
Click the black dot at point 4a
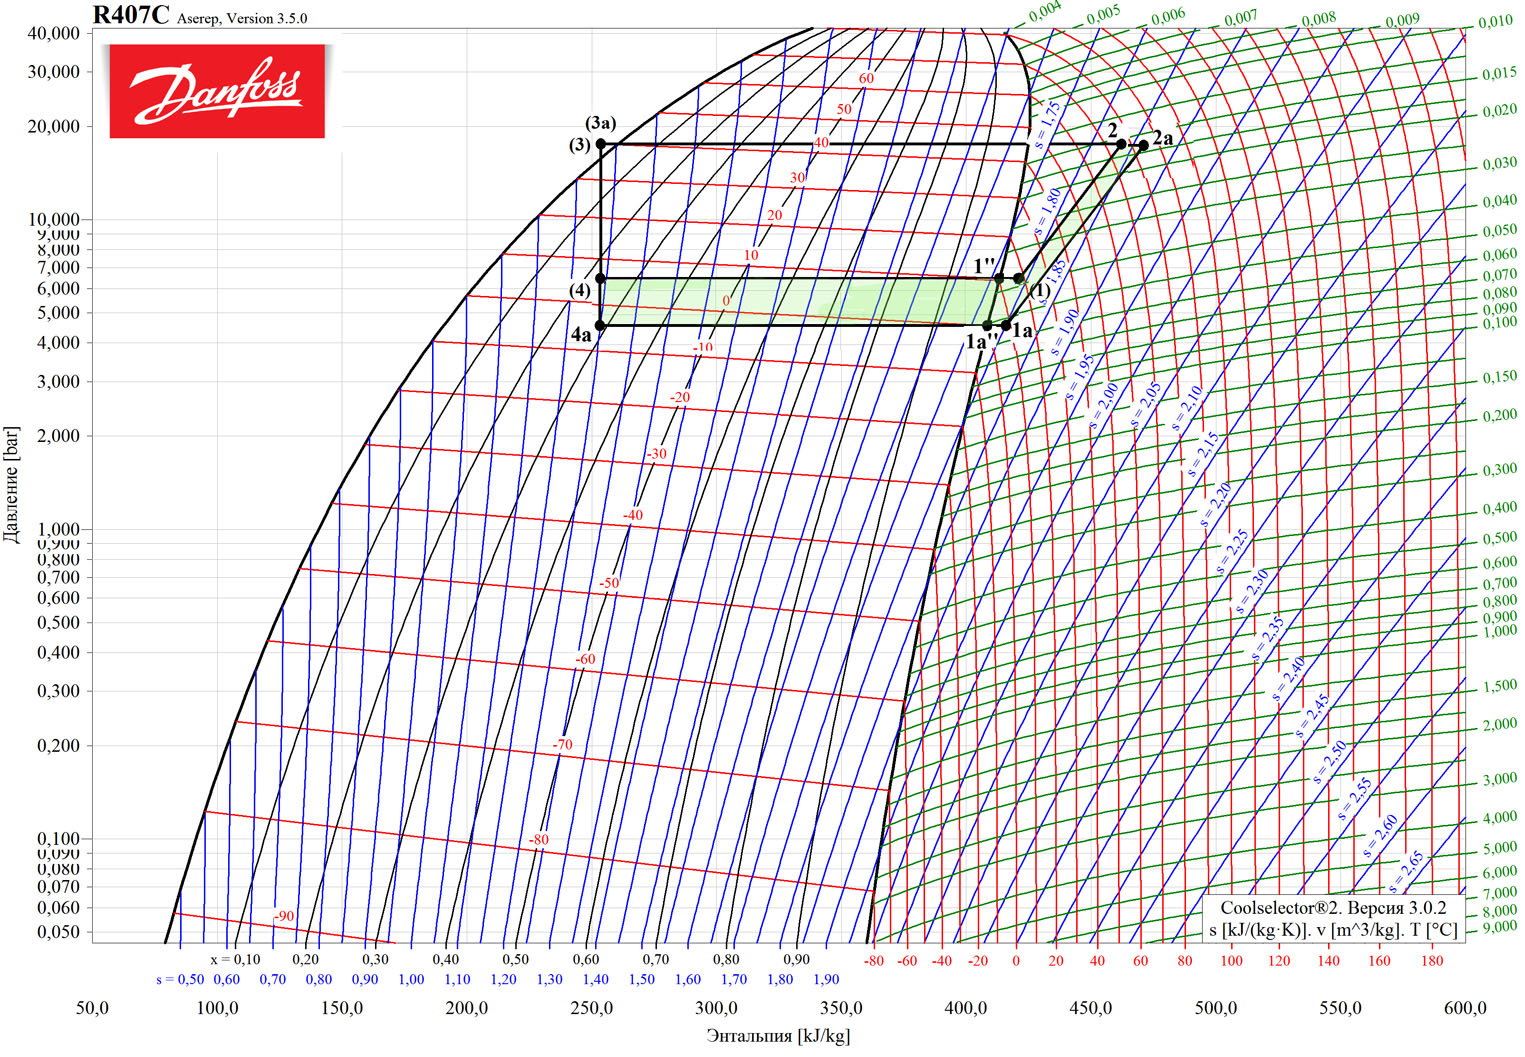click(600, 325)
